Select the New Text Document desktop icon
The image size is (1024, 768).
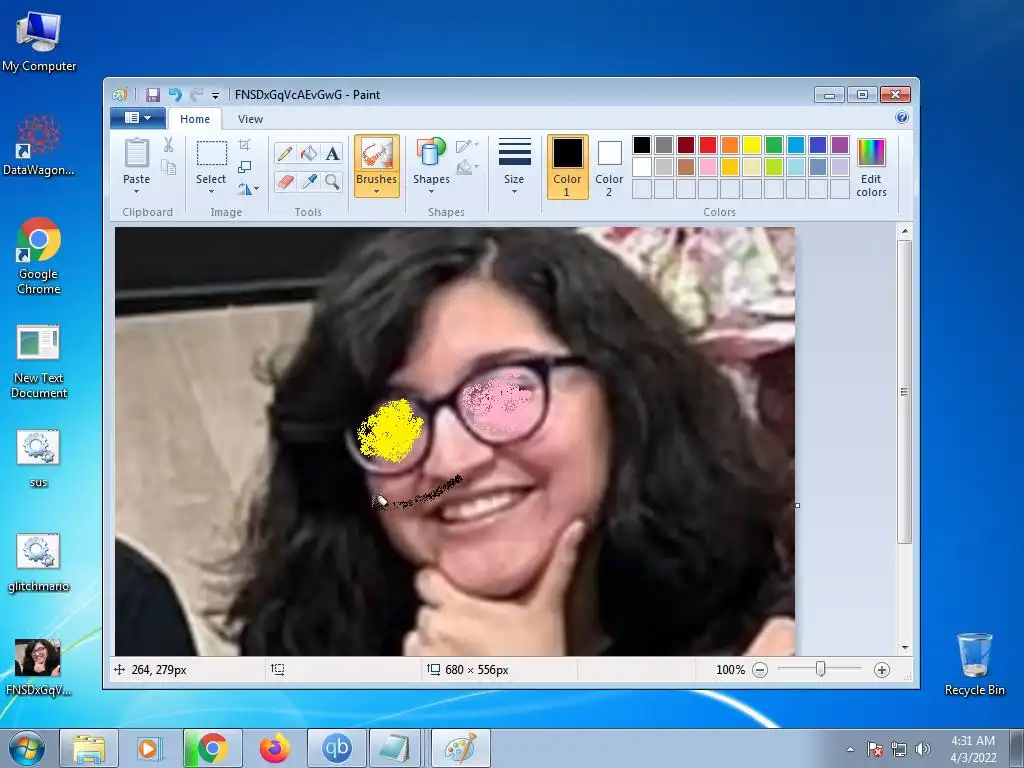tap(39, 362)
